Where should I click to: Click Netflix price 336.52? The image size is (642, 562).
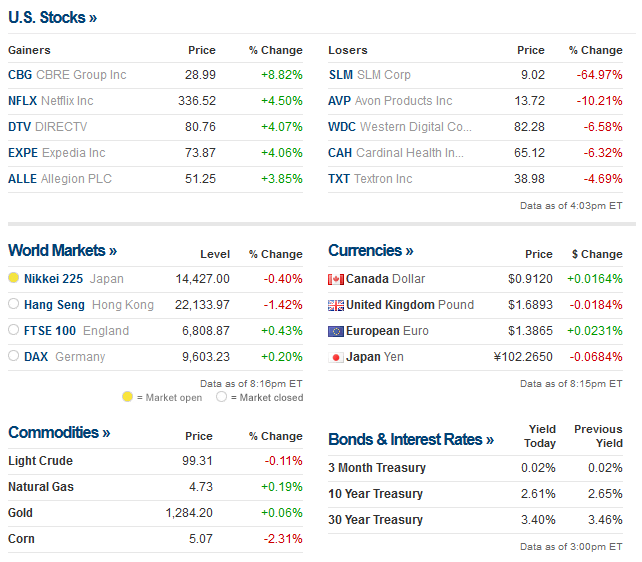197,101
